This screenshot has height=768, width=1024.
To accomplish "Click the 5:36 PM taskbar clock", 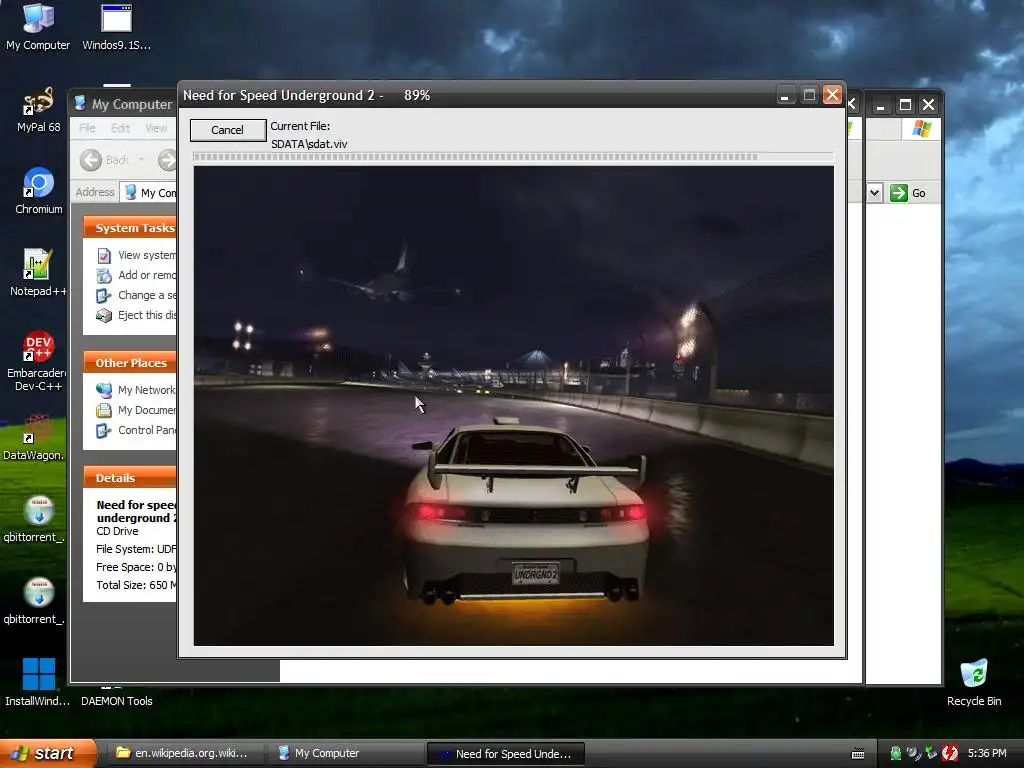I will 987,753.
